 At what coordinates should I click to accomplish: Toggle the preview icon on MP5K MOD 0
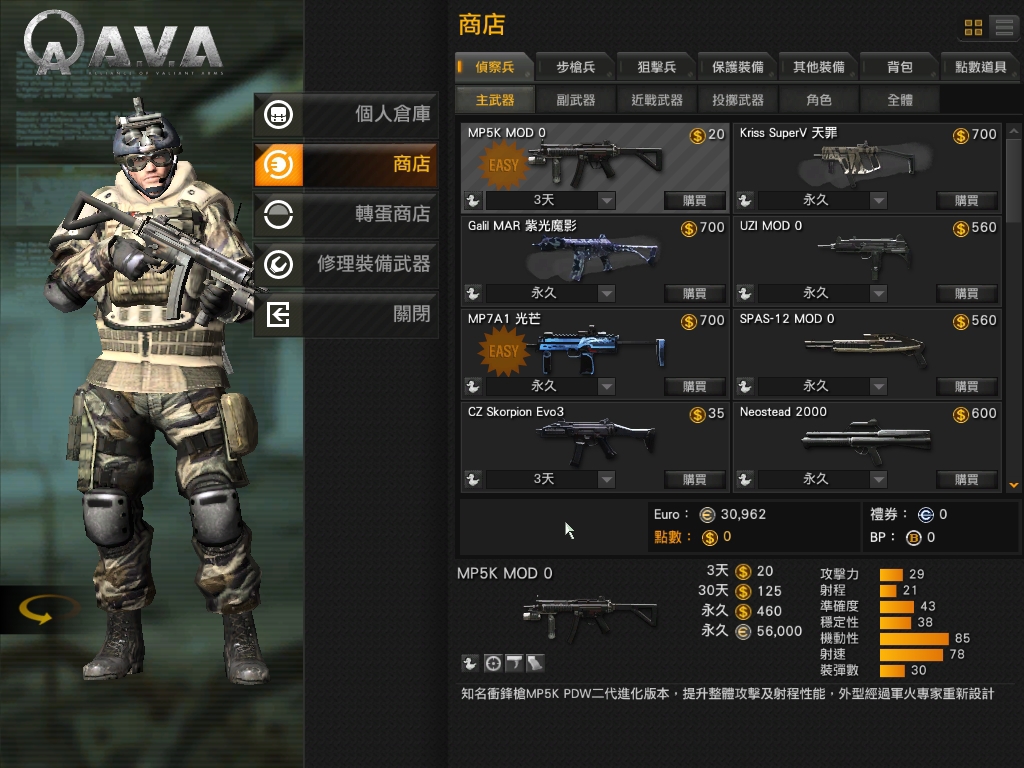(473, 200)
